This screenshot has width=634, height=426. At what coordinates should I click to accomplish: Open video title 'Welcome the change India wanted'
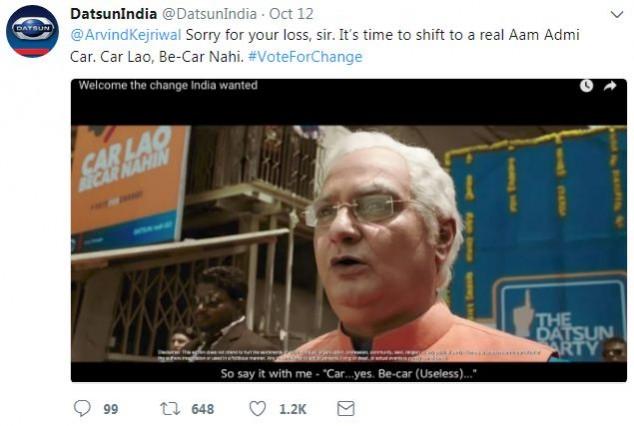pyautogui.click(x=168, y=85)
